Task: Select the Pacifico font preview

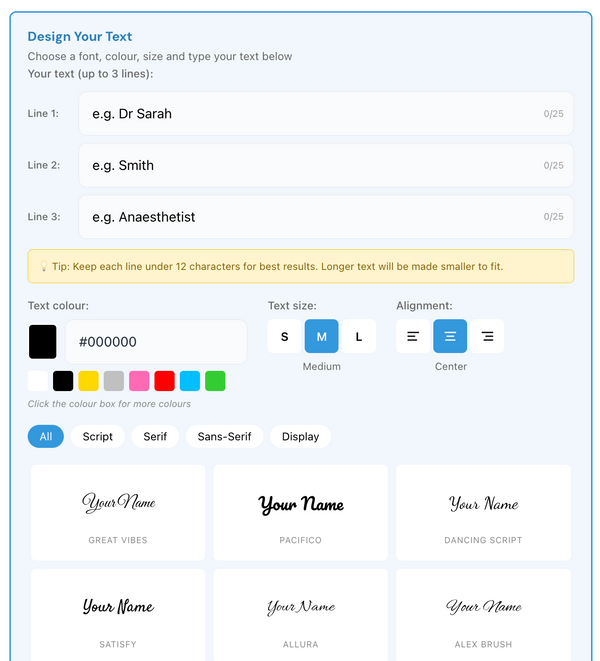Action: pos(301,512)
